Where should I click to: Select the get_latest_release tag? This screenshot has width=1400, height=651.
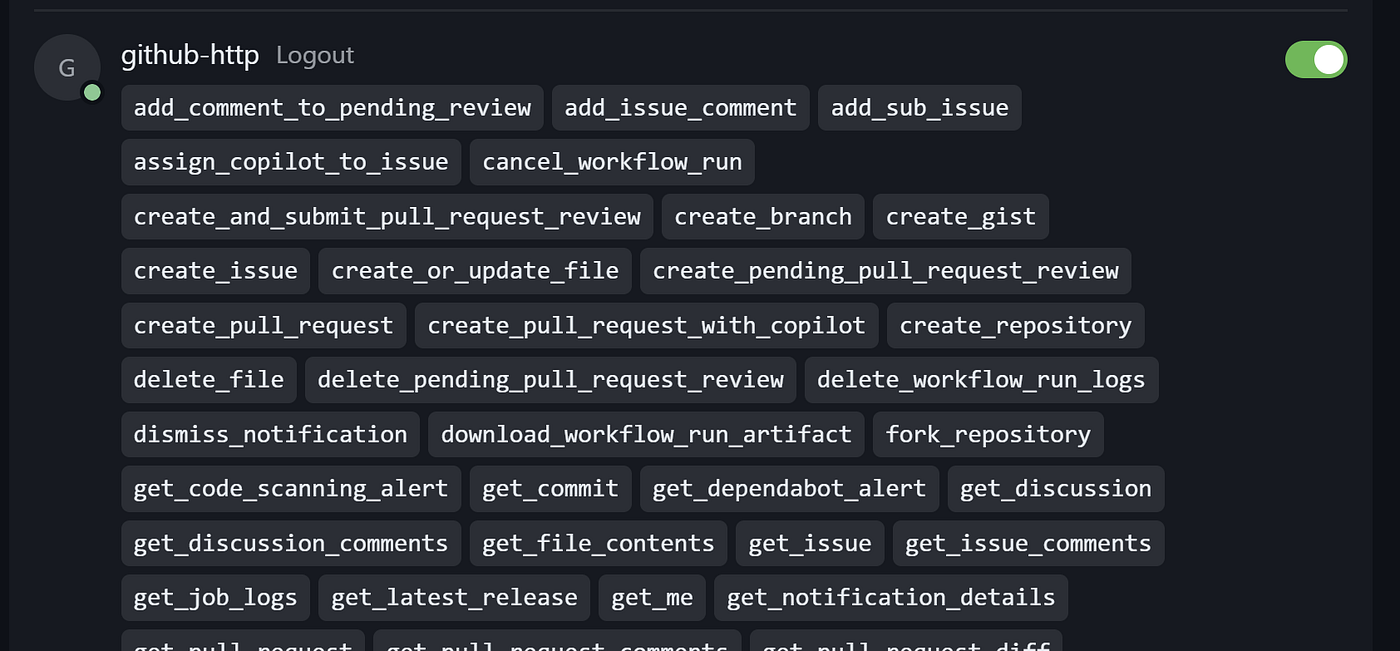pyautogui.click(x=455, y=598)
